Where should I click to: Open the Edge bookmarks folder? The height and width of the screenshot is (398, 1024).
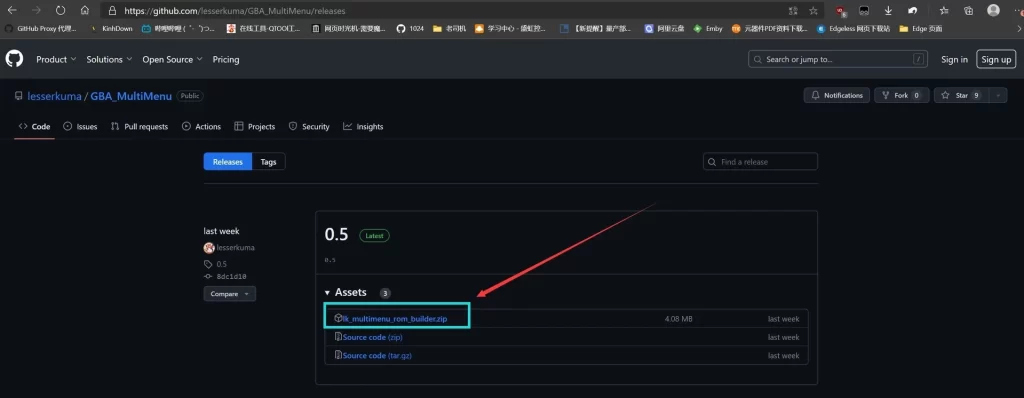(920, 29)
